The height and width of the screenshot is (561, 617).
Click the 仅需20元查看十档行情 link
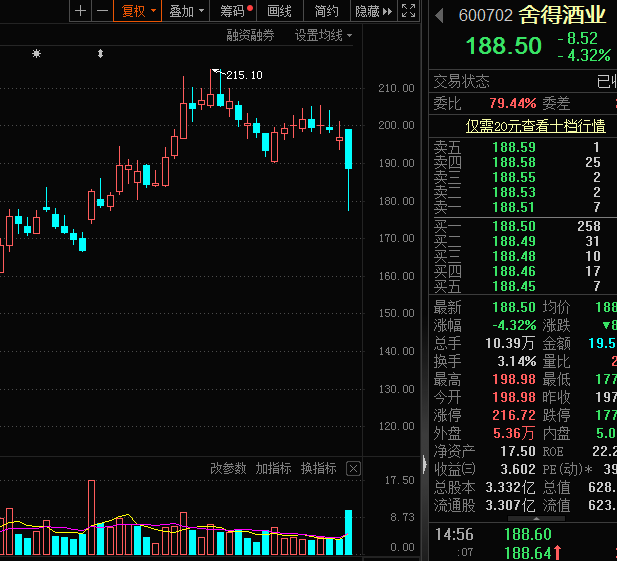tap(535, 126)
